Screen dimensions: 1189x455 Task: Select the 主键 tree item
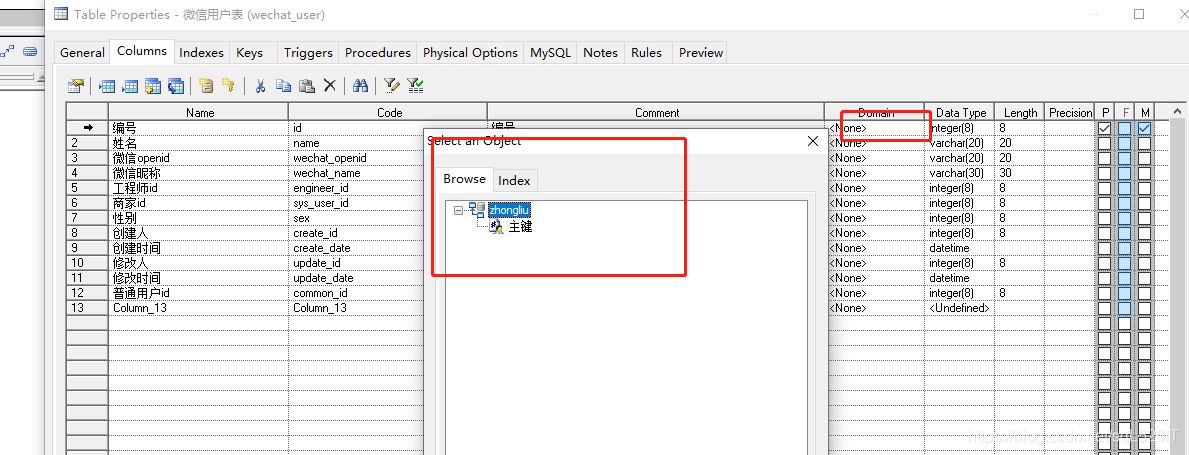pyautogui.click(x=520, y=226)
